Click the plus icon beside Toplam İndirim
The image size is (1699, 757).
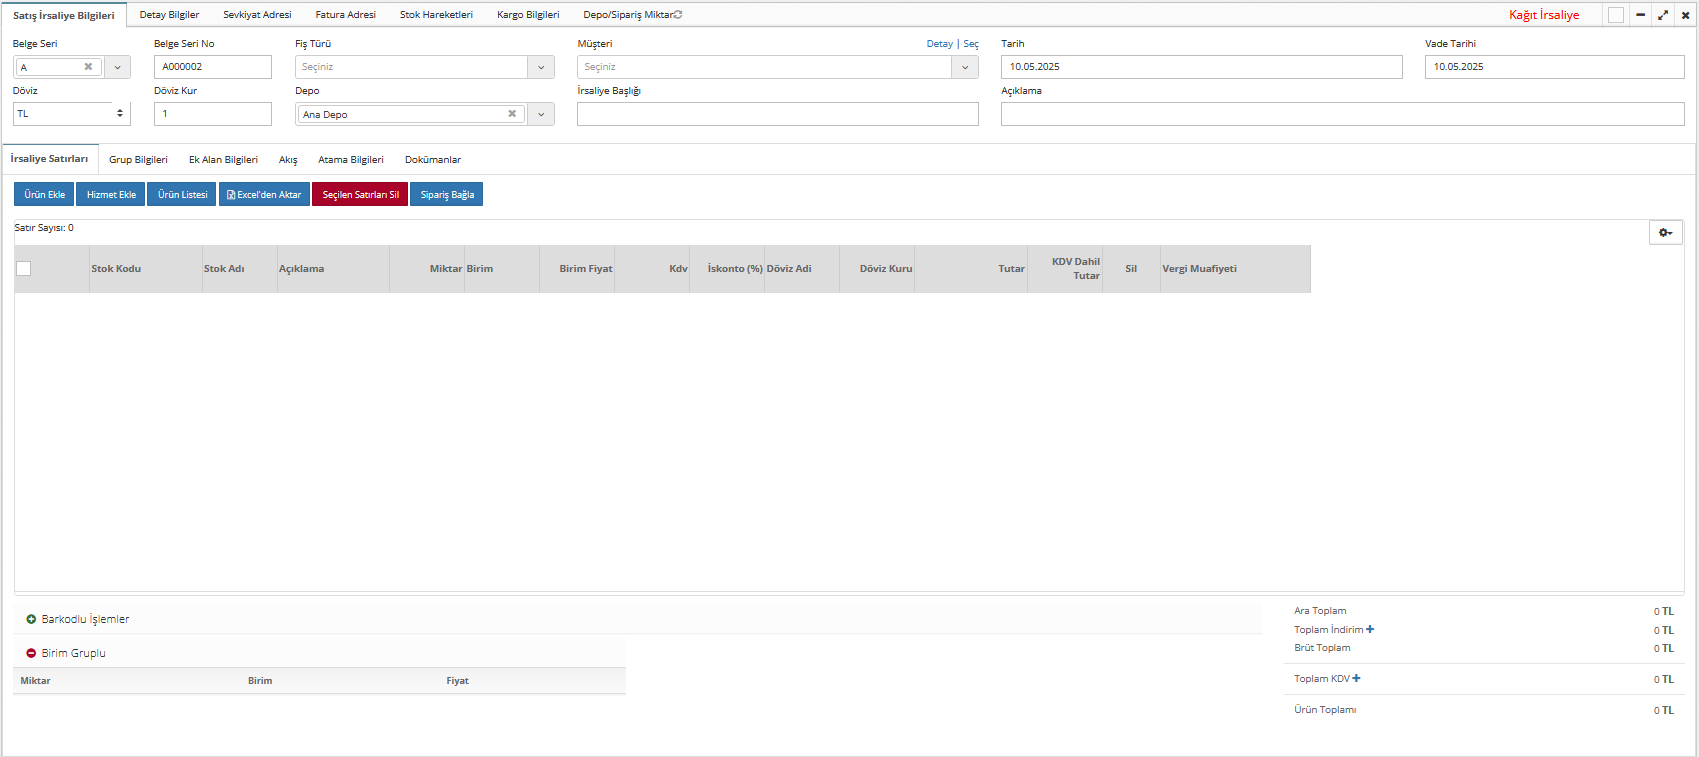click(x=1370, y=630)
